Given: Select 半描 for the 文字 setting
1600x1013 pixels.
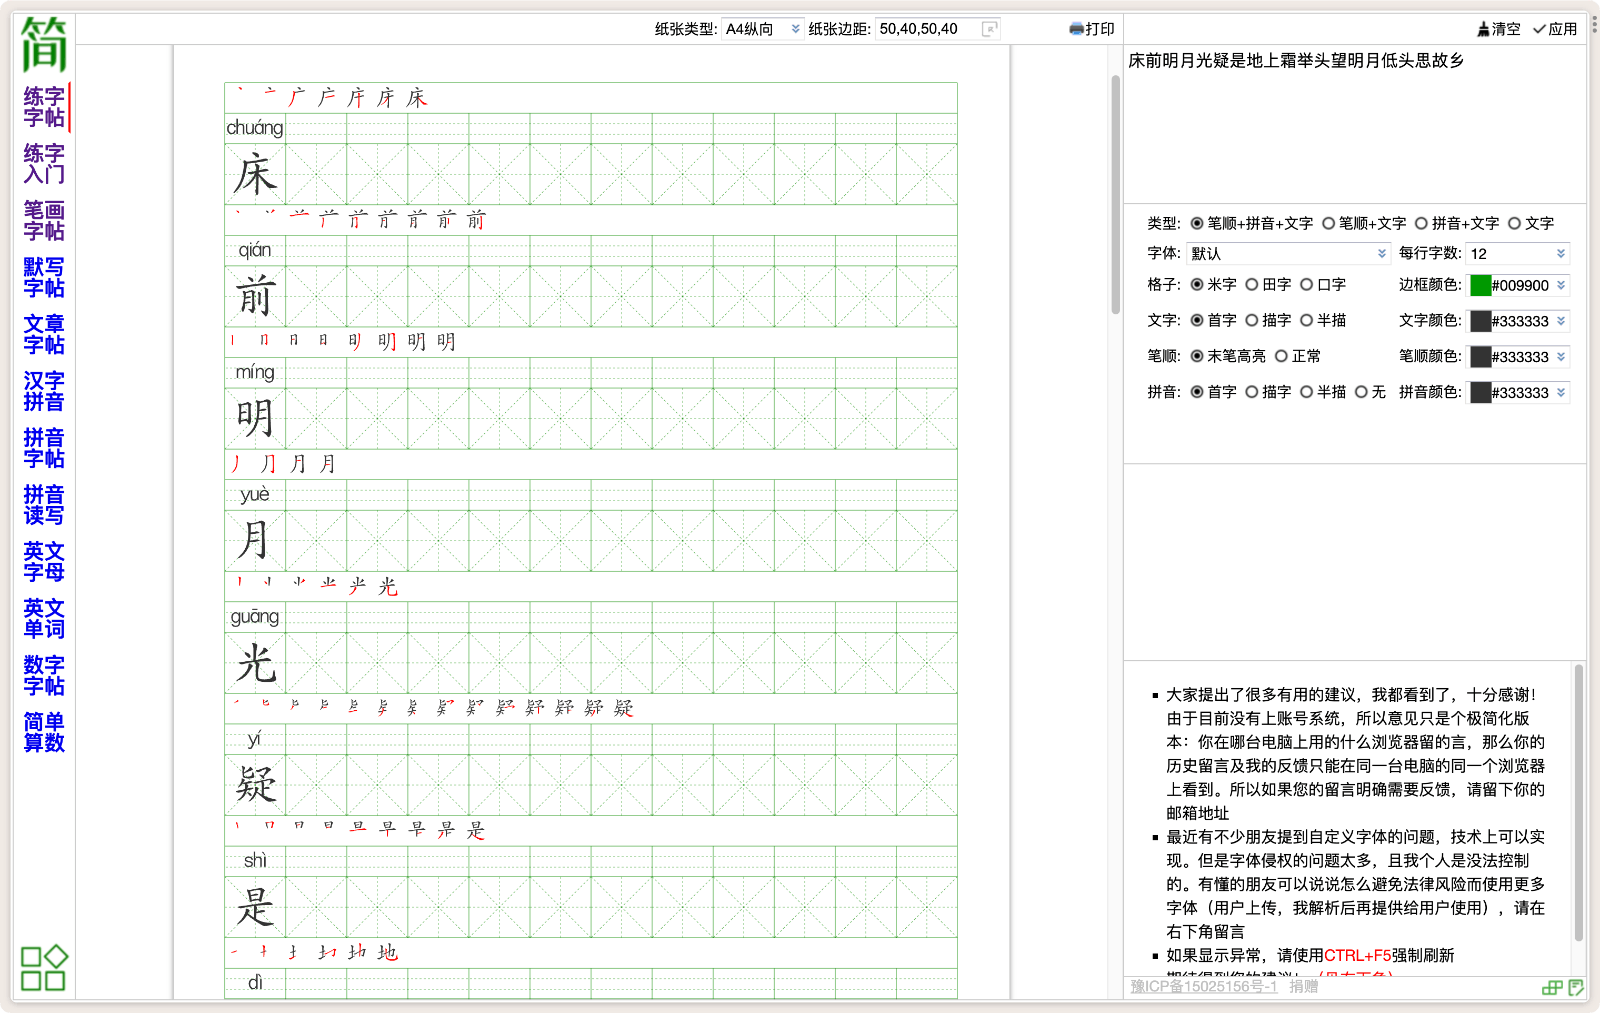Looking at the screenshot, I should click(x=1307, y=321).
